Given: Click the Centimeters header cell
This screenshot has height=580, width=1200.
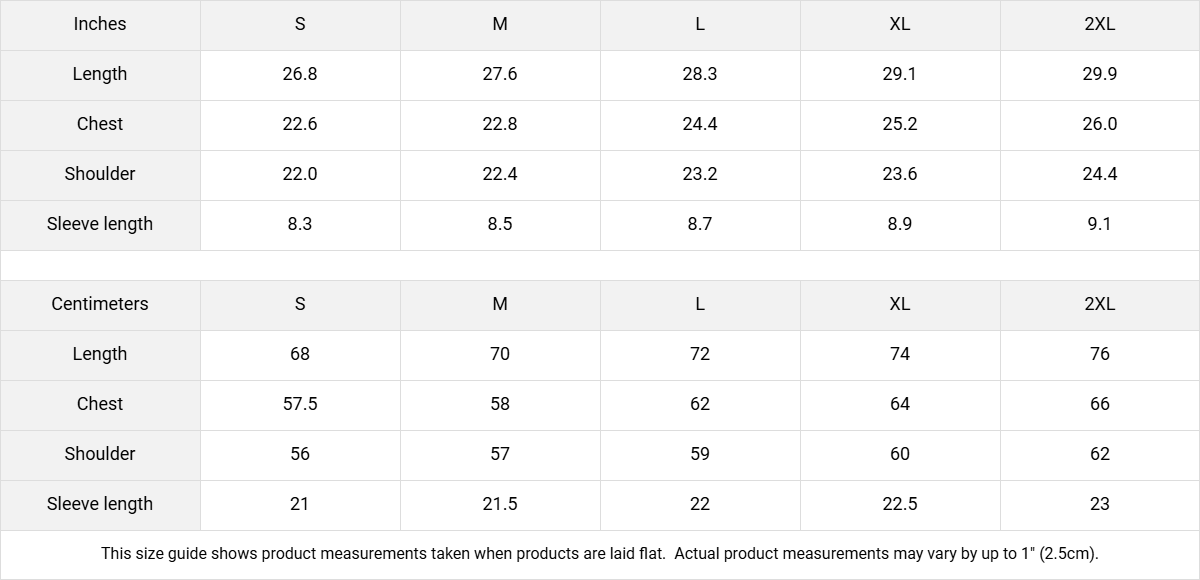Looking at the screenshot, I should coord(100,305).
